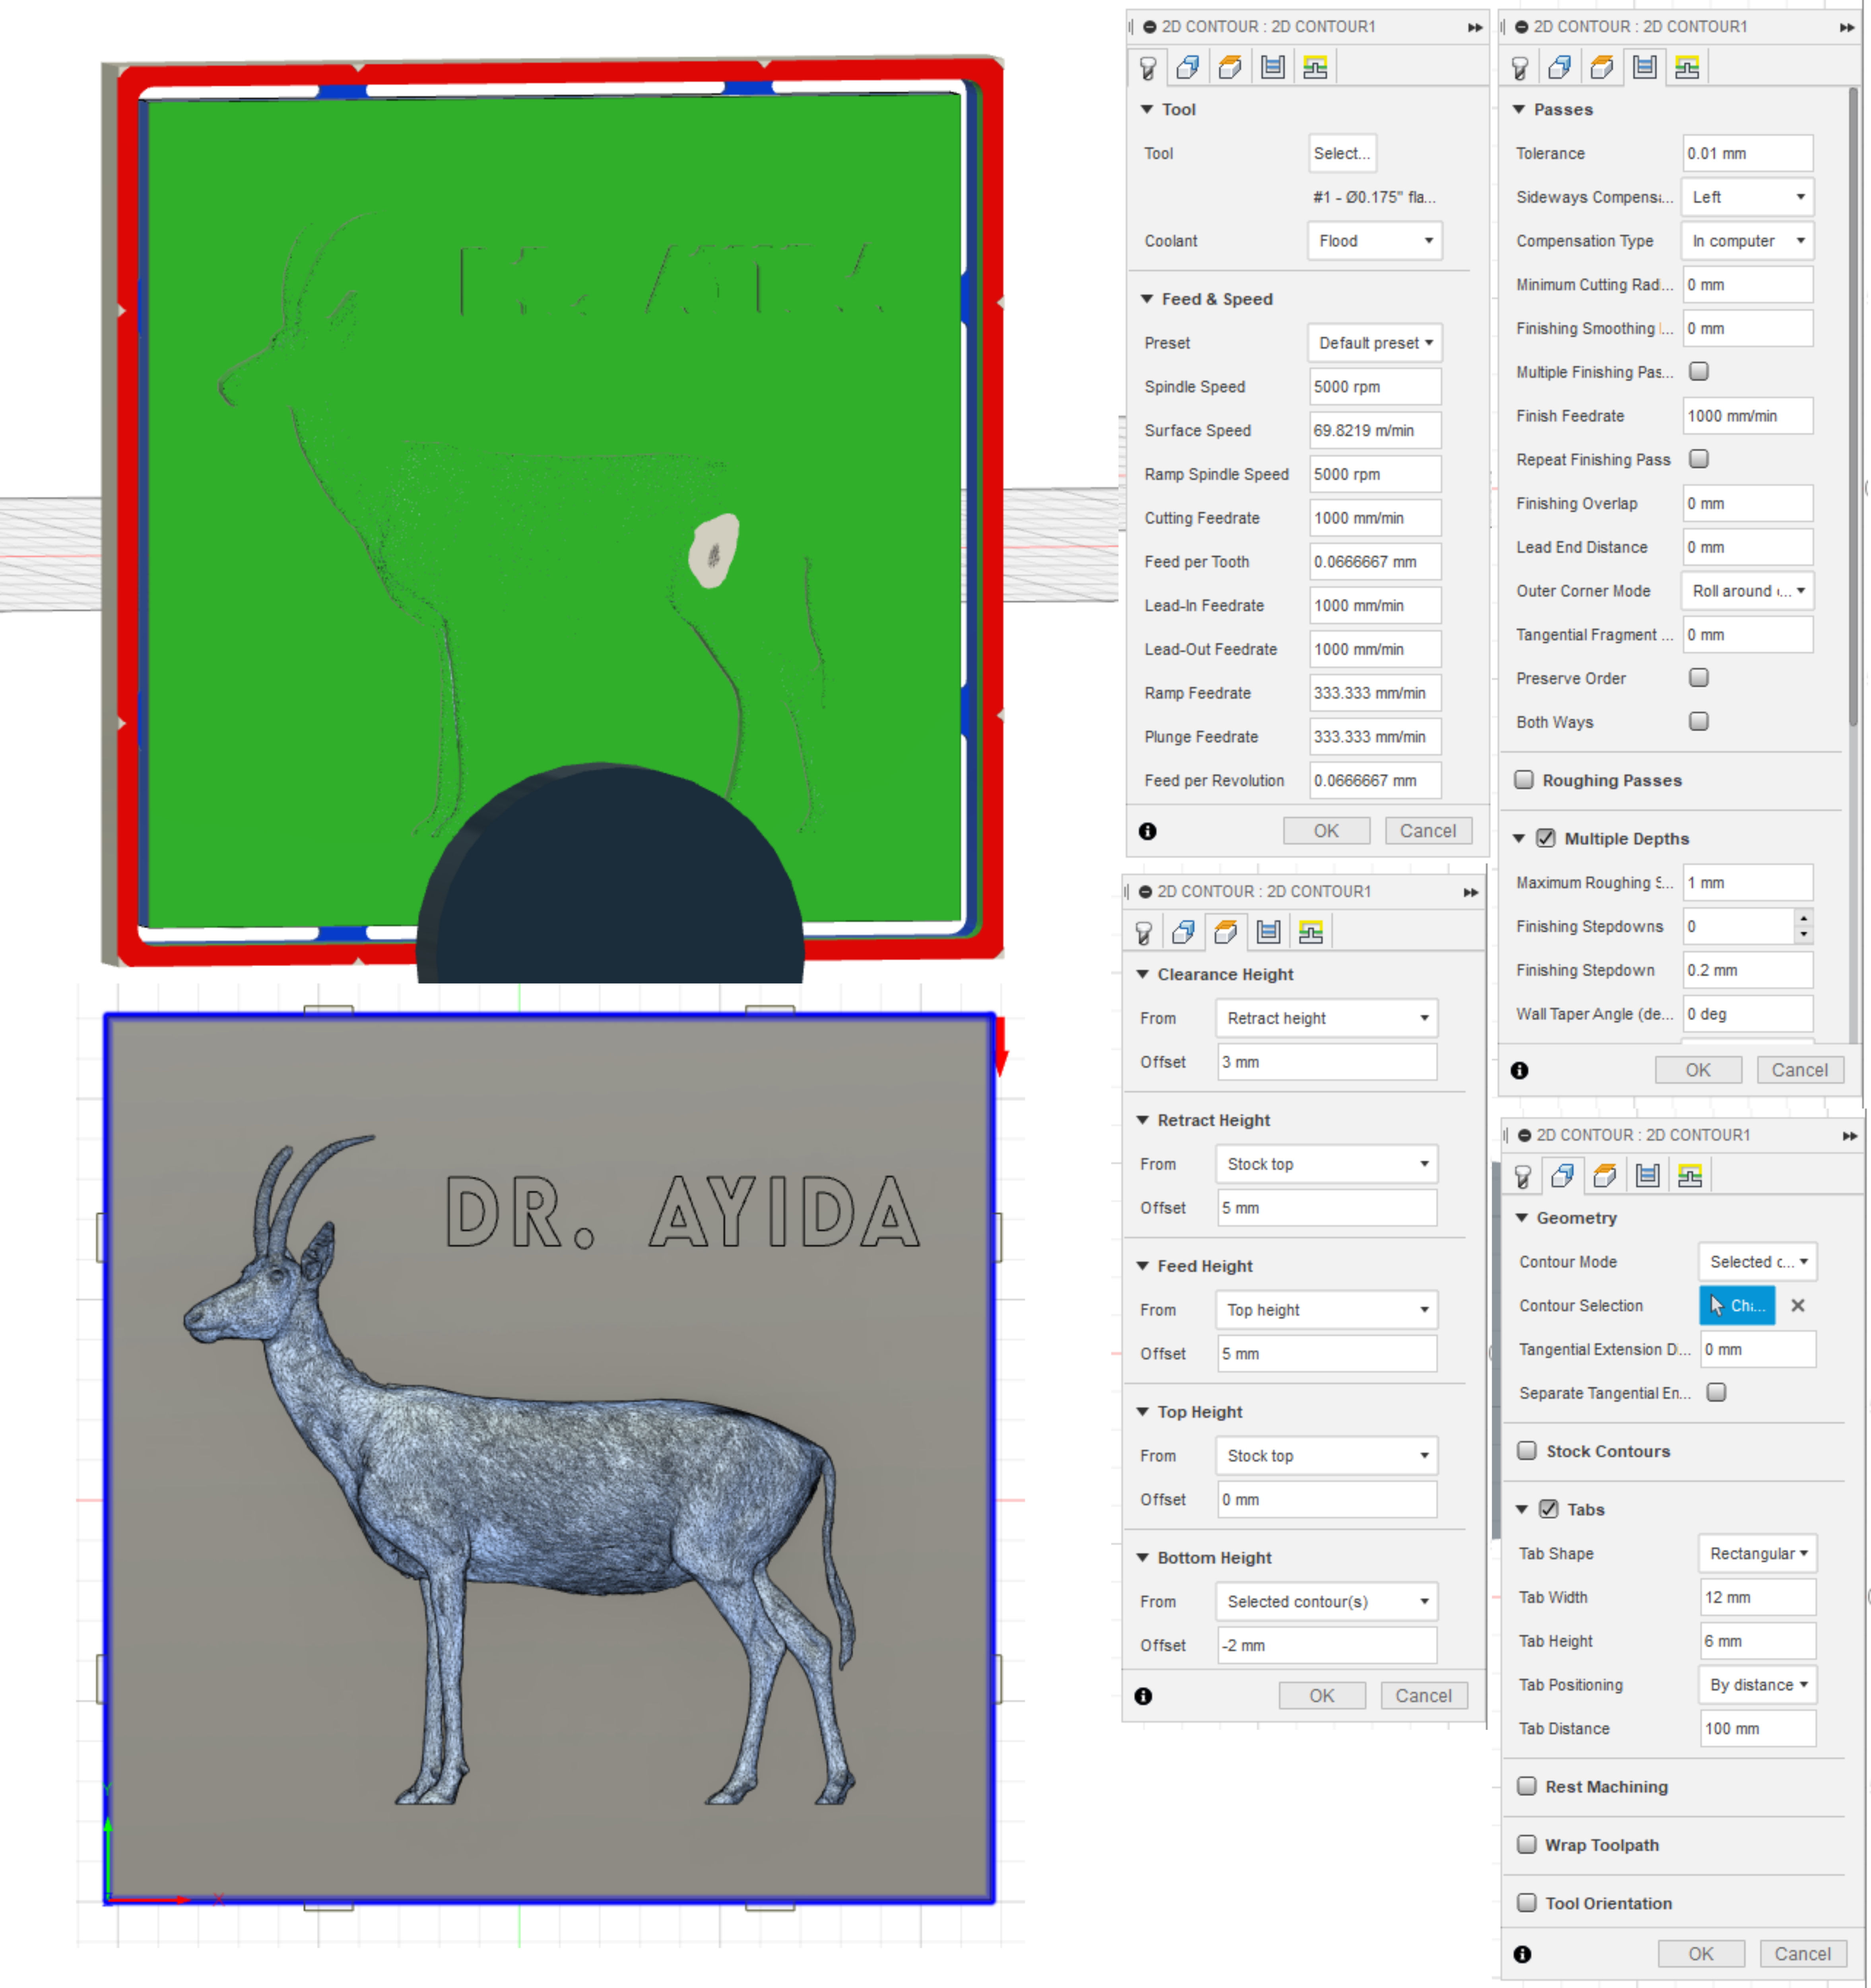
Task: Open Sideways Compensation Left dropdown
Action: tap(1747, 197)
